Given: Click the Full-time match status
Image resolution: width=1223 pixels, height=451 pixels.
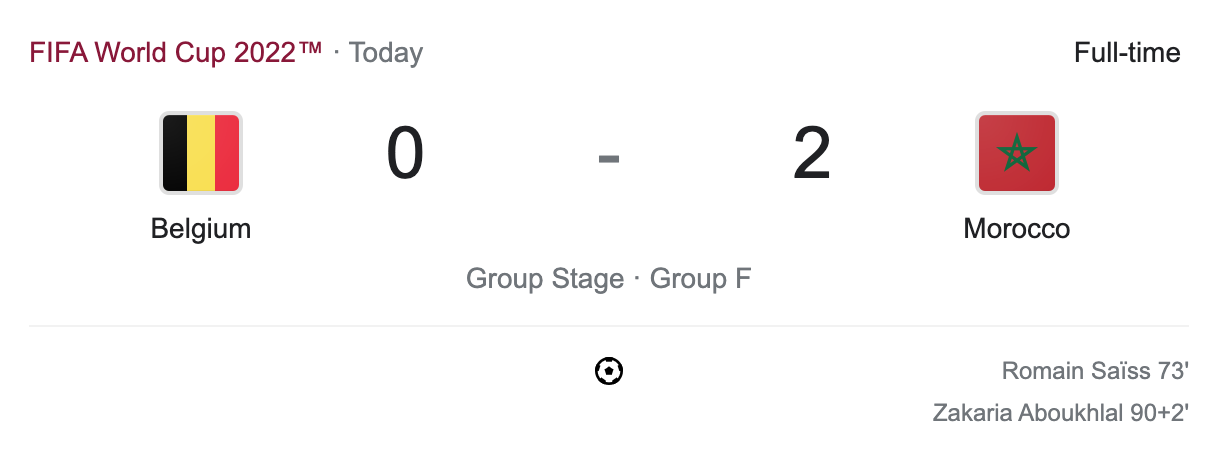Looking at the screenshot, I should (1127, 52).
